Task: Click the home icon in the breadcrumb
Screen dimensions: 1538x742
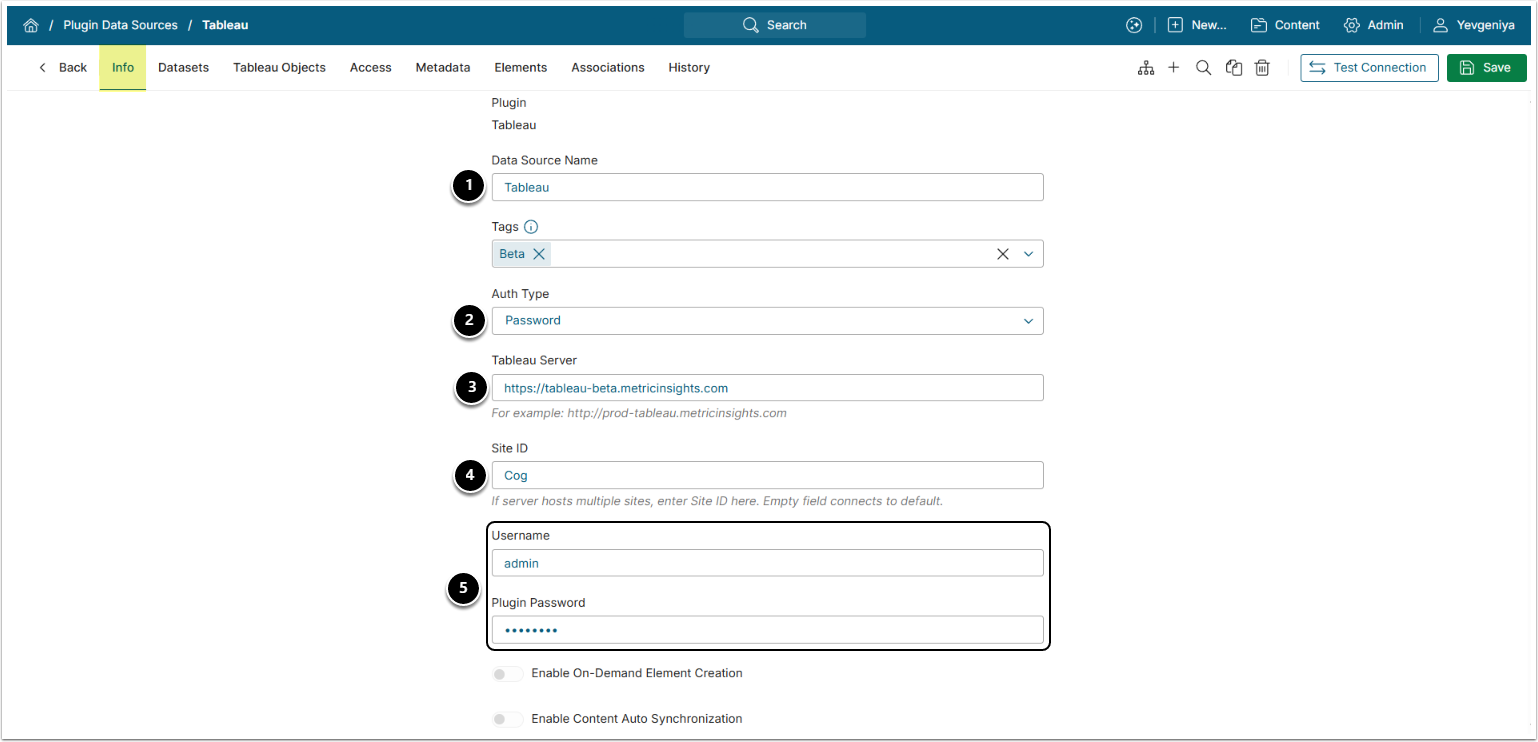Action: 31,25
